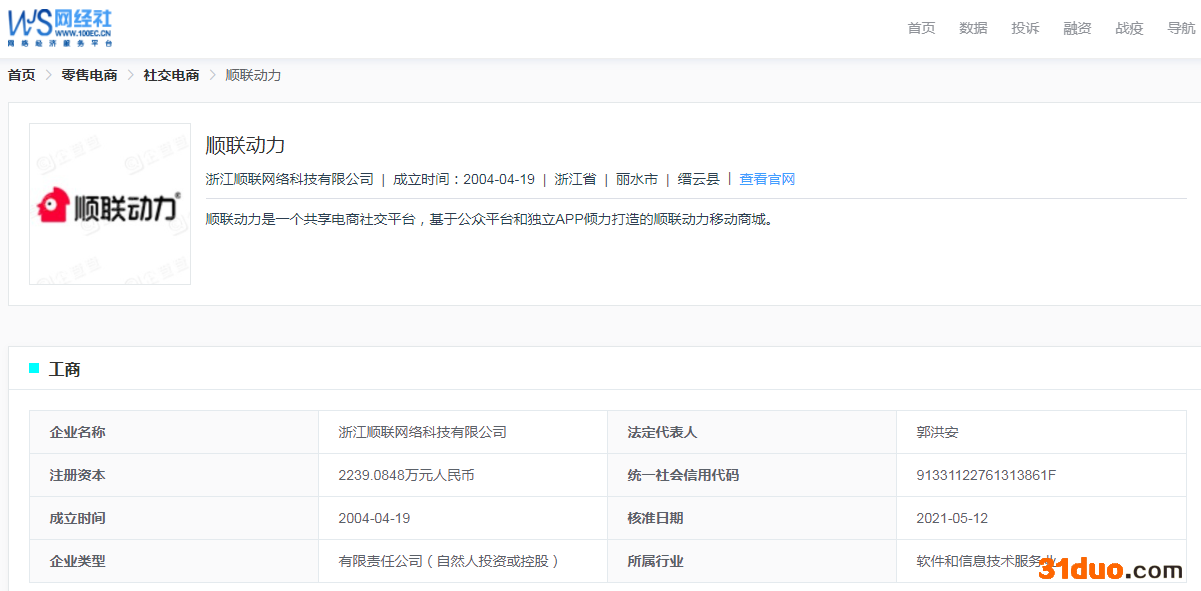Open the 查看官网 link
Screen dimensions: 1201x591
pos(767,179)
